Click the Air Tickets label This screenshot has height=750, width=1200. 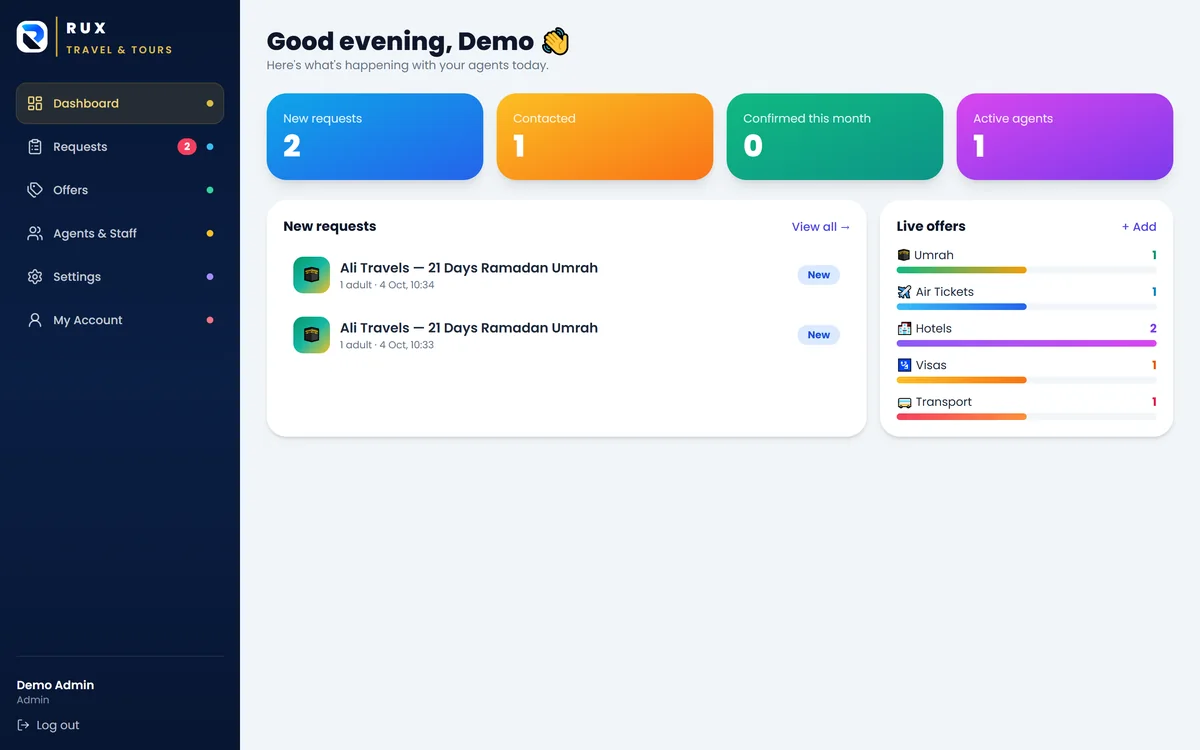[x=945, y=292]
